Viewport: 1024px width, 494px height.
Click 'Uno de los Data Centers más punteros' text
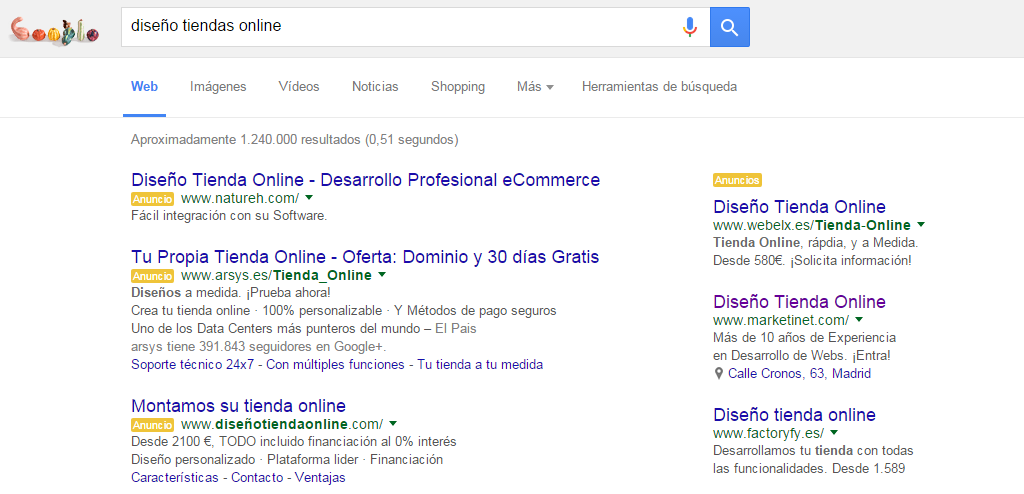[x=304, y=328]
